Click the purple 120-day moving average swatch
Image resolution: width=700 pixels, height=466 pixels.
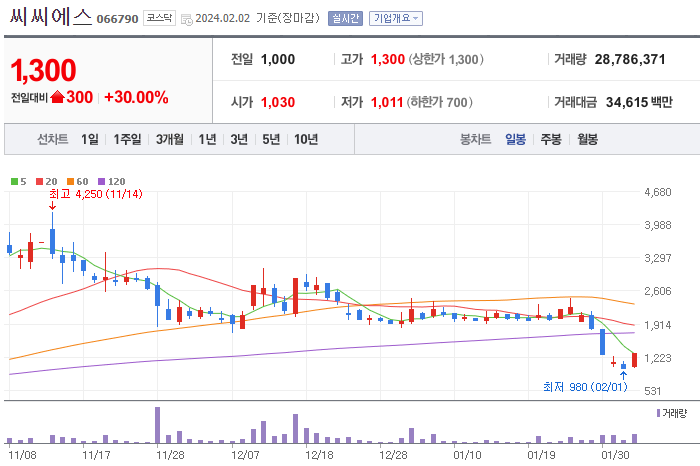pos(101,182)
